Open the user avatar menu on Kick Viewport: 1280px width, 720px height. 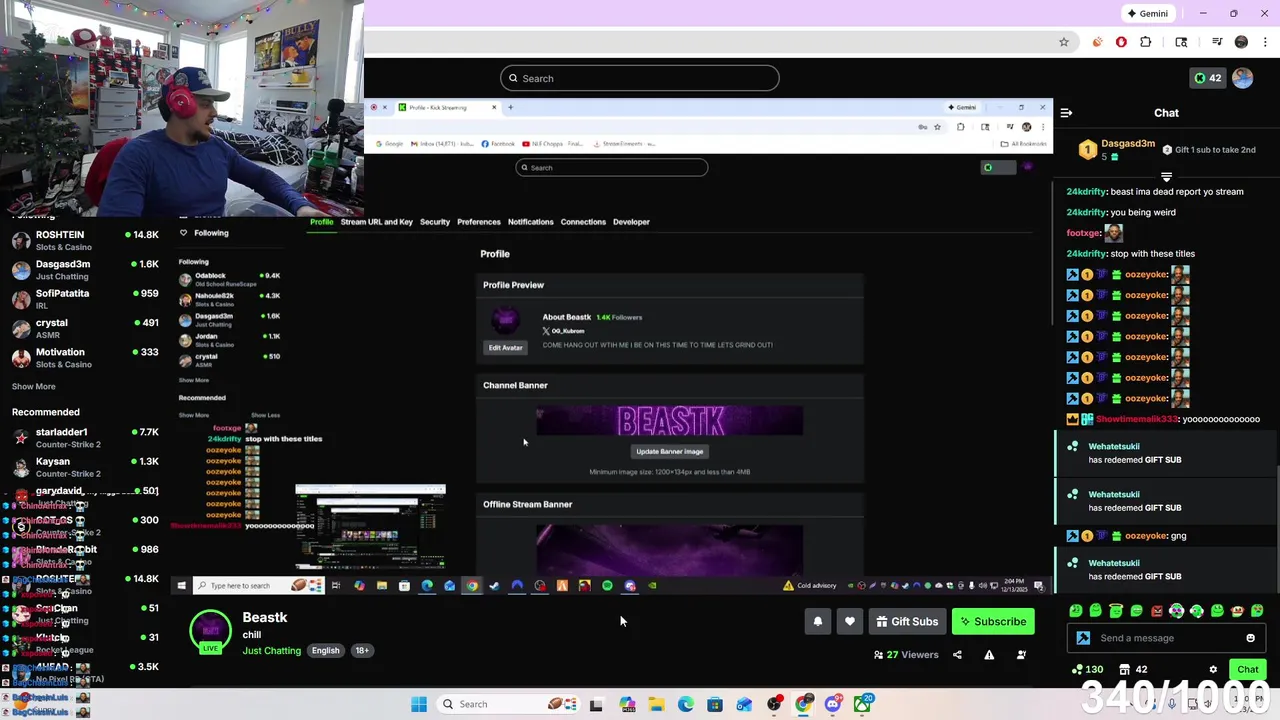click(1242, 78)
